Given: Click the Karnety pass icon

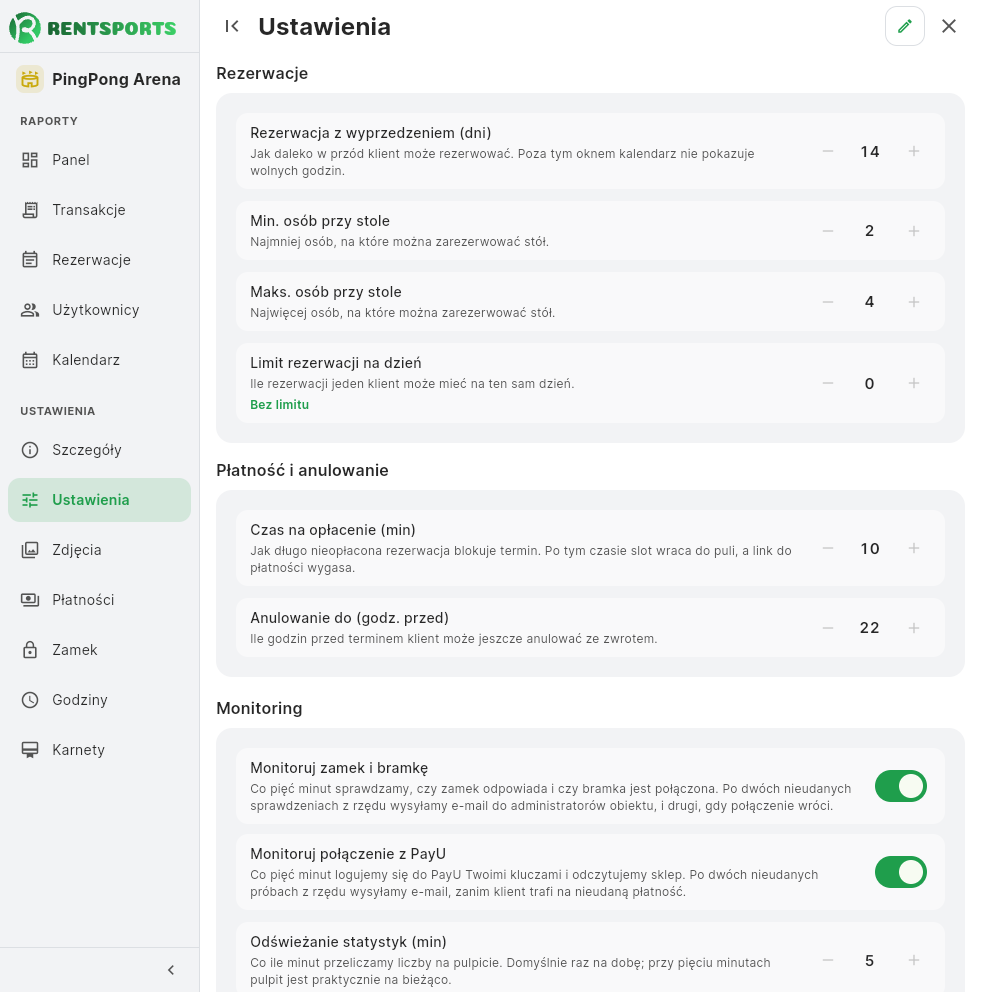Looking at the screenshot, I should (x=30, y=750).
